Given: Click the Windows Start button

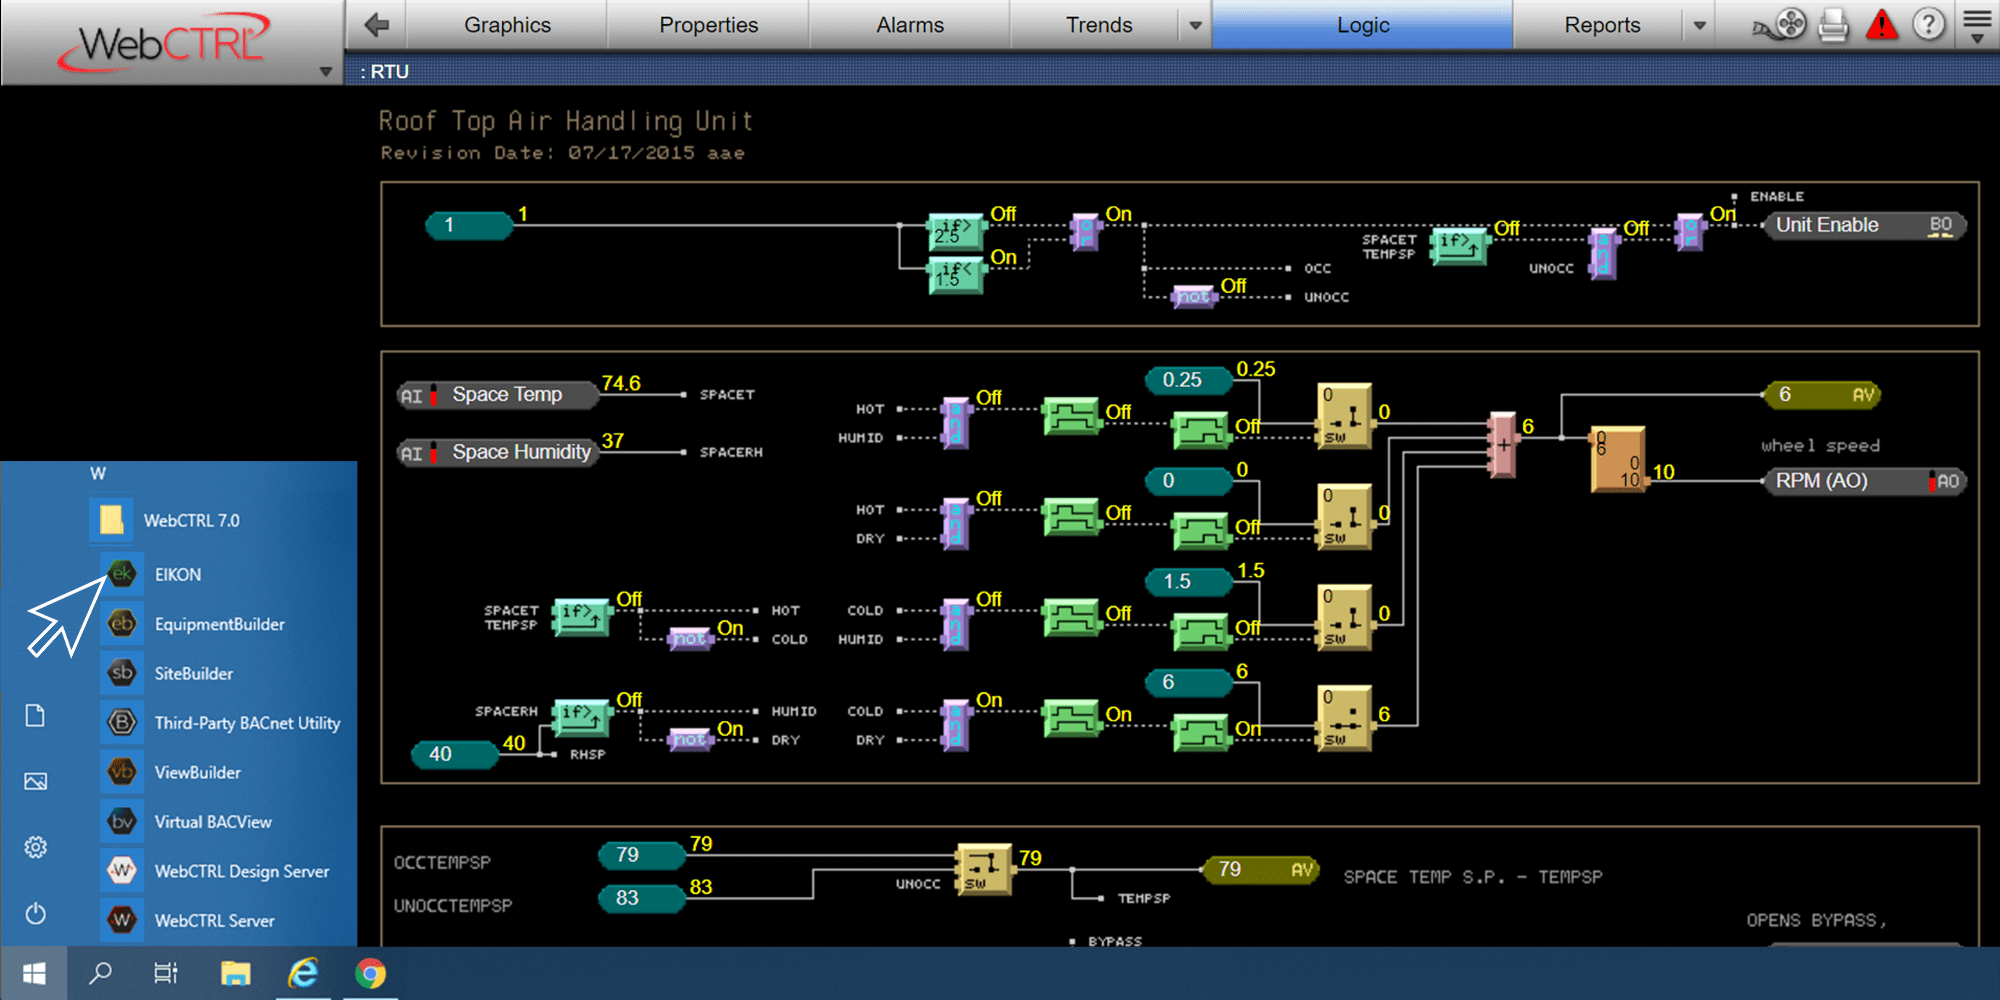Looking at the screenshot, I should [x=34, y=973].
